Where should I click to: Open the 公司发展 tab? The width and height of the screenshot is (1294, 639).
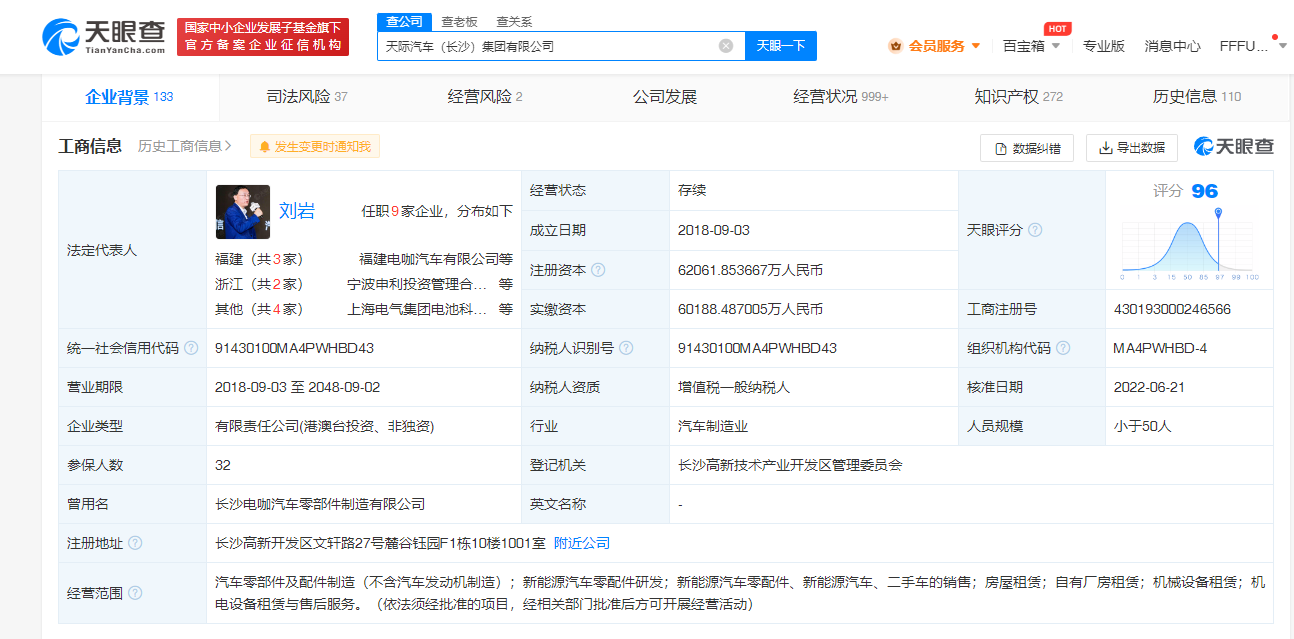[x=664, y=97]
